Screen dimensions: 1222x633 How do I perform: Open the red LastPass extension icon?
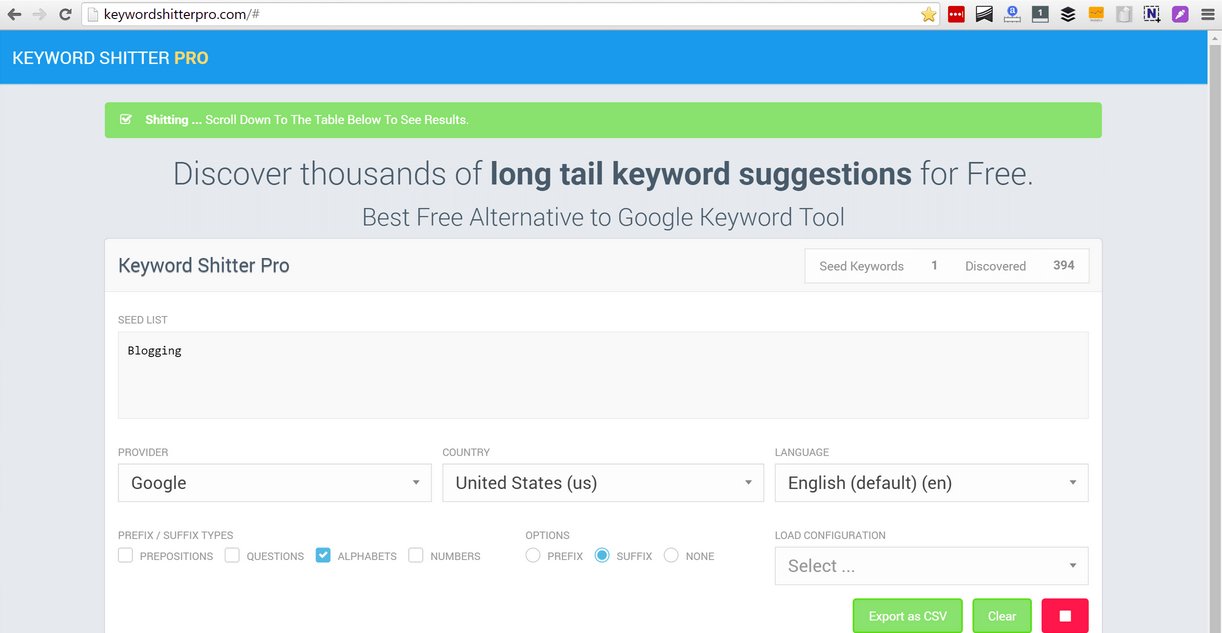tap(956, 14)
